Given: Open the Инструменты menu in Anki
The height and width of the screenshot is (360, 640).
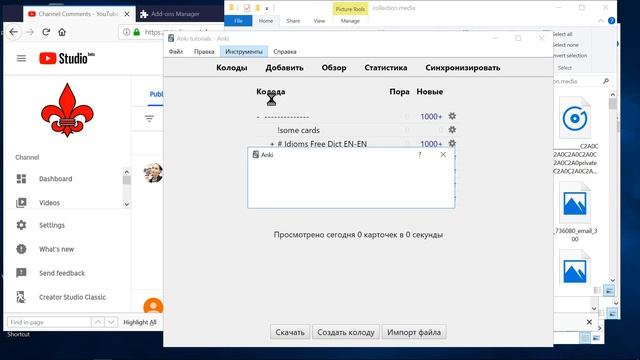Looking at the screenshot, I should (244, 52).
